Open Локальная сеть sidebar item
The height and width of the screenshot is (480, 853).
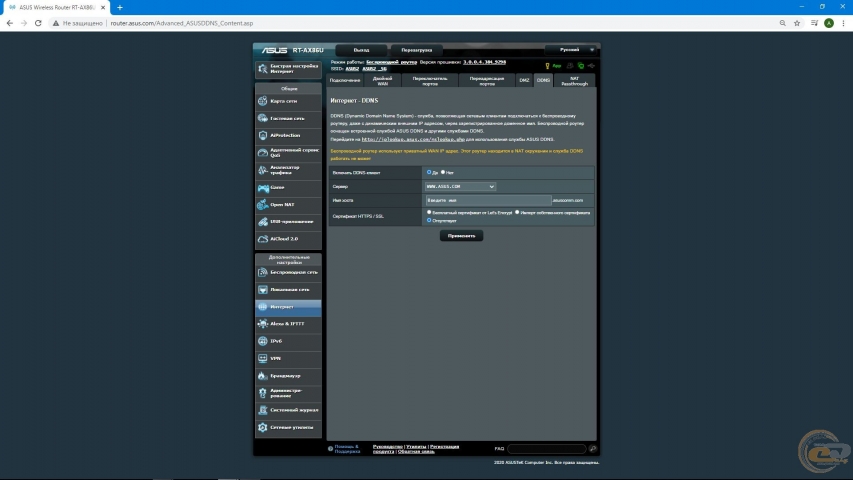pyautogui.click(x=288, y=290)
